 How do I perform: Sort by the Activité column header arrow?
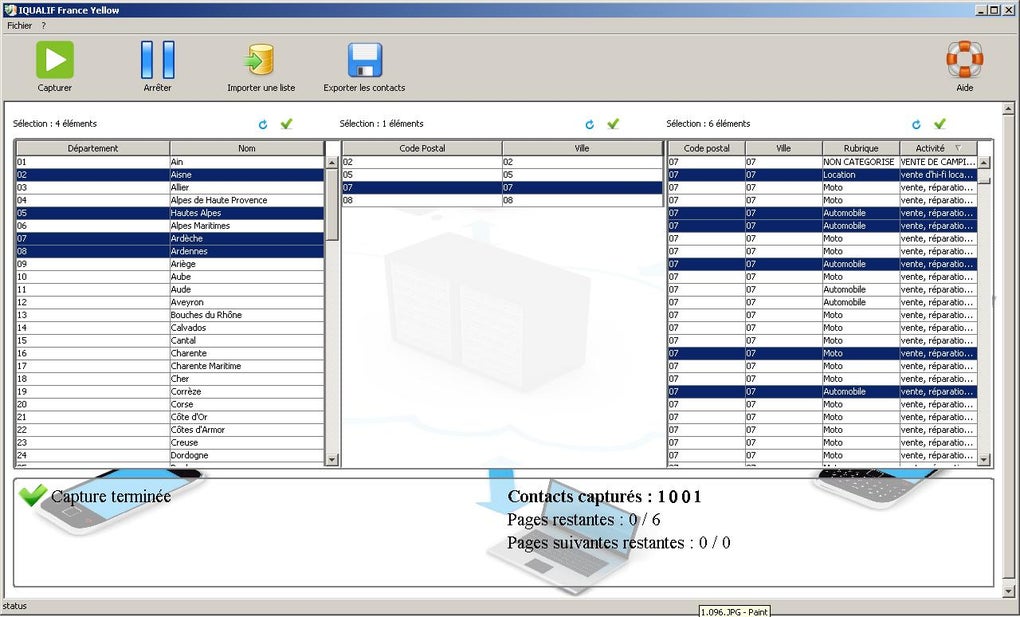tap(958, 148)
